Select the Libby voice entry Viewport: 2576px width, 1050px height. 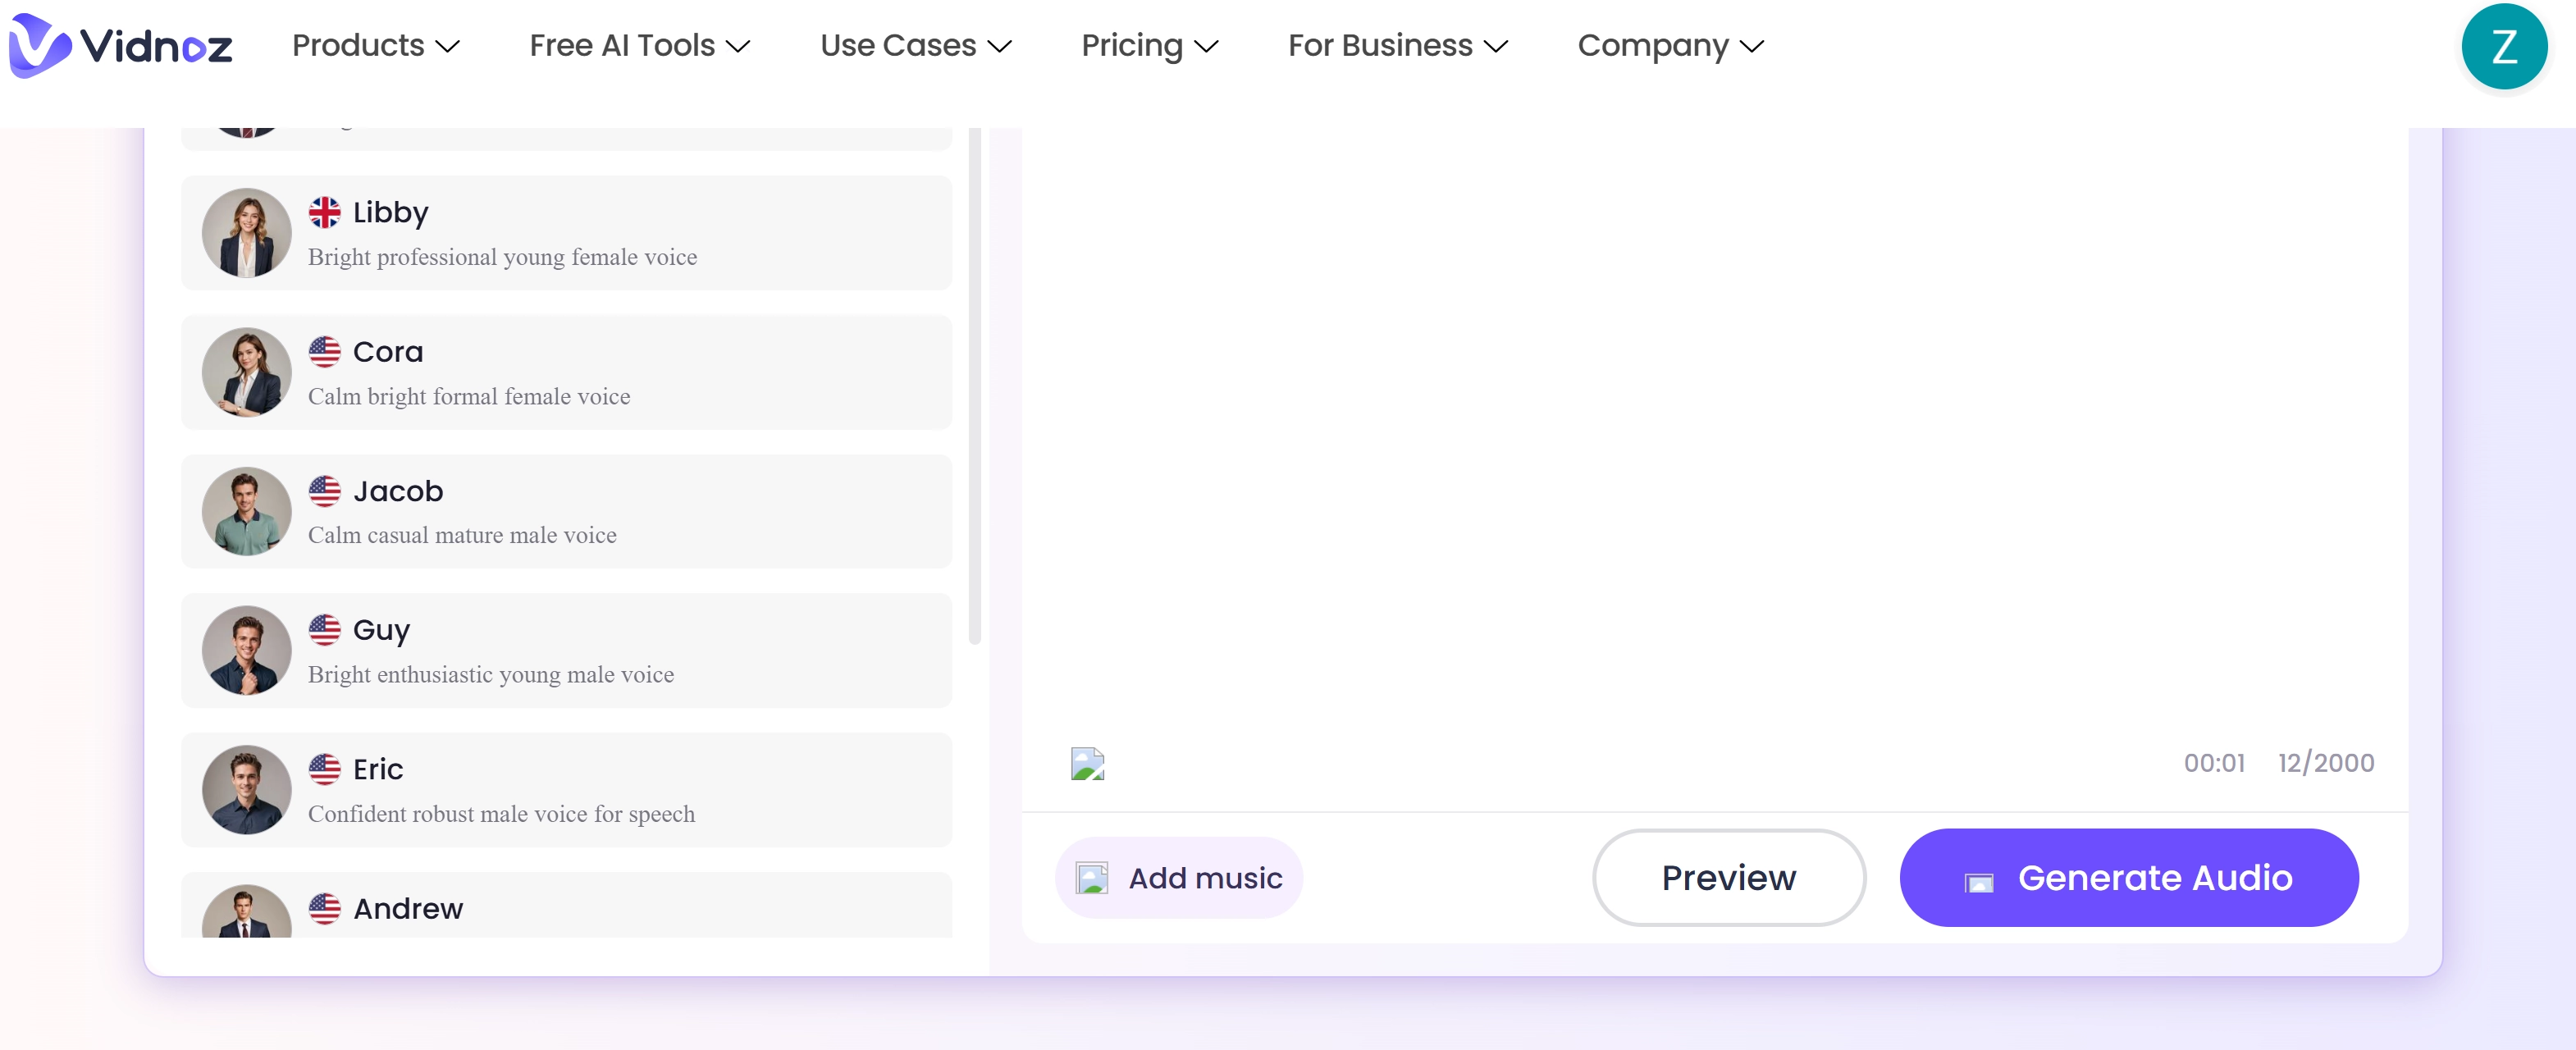pyautogui.click(x=566, y=232)
